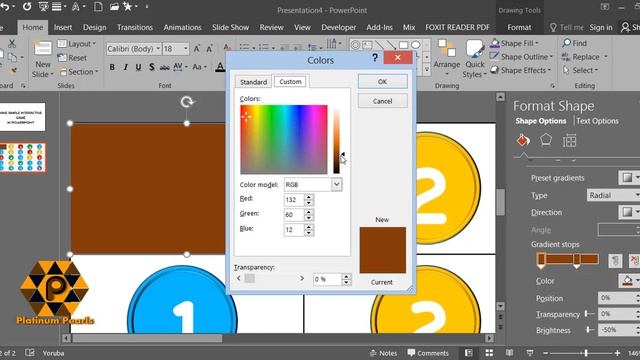Image resolution: width=640 pixels, height=360 pixels.
Task: Click the Red value field showing 132
Action: 294,200
